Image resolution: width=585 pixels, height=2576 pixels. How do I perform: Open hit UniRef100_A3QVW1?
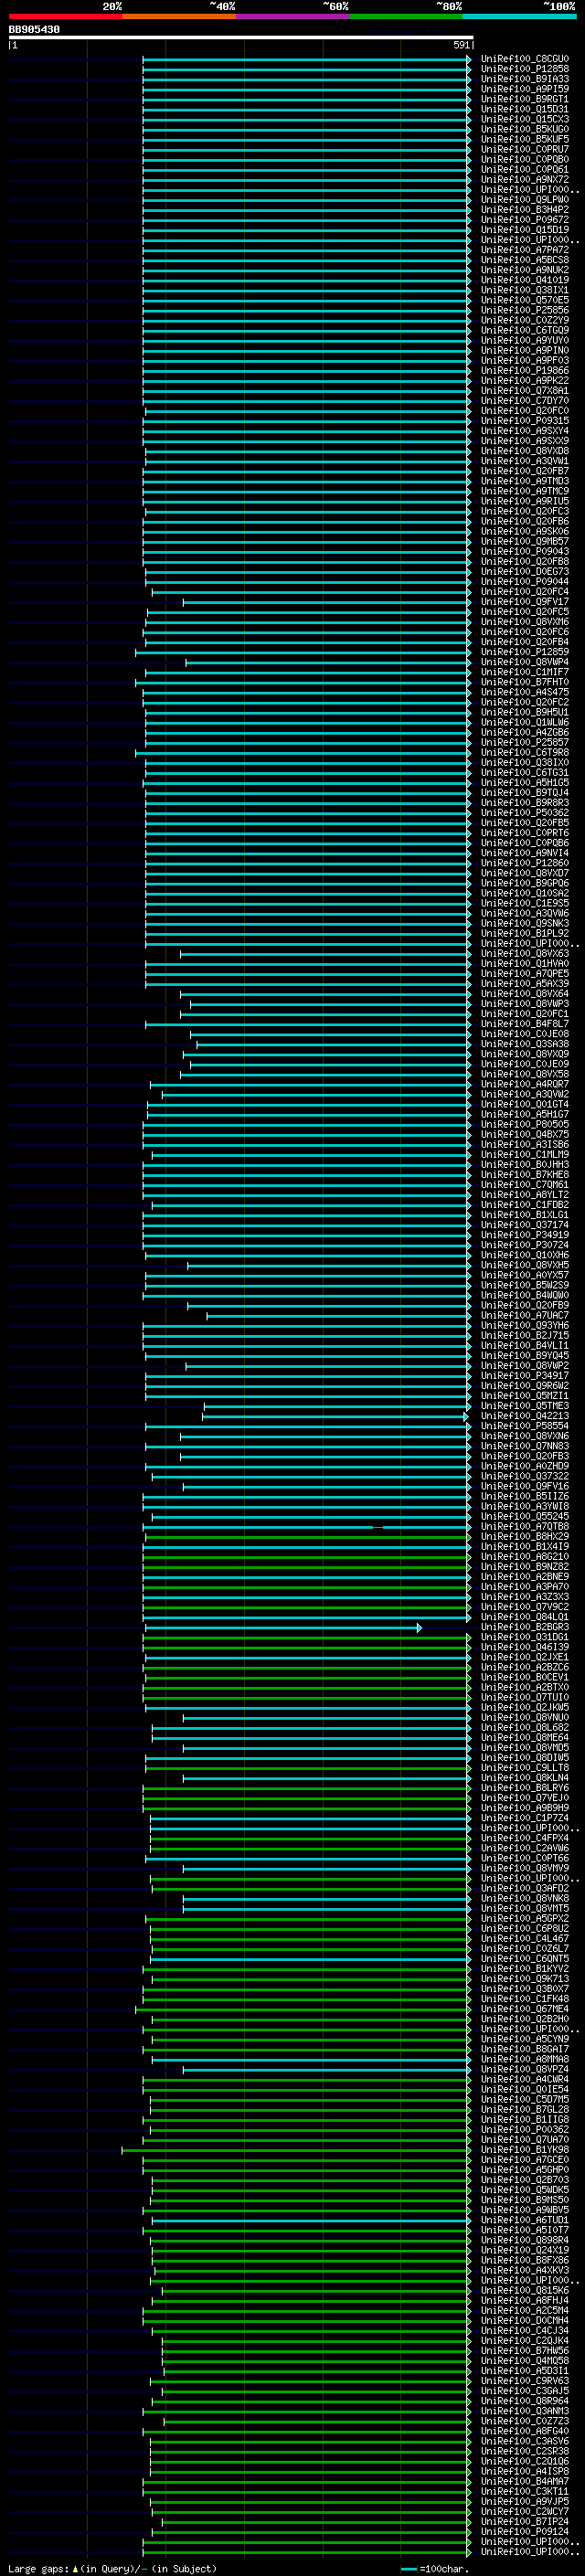(x=525, y=461)
